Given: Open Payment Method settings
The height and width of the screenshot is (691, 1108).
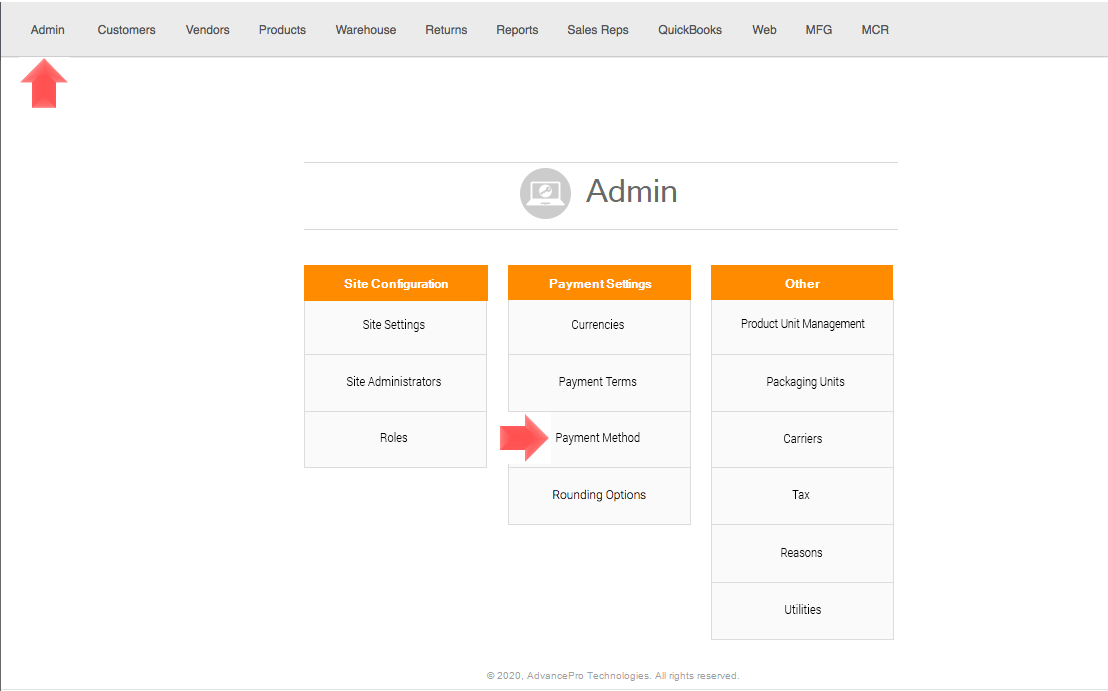Looking at the screenshot, I should [x=598, y=438].
